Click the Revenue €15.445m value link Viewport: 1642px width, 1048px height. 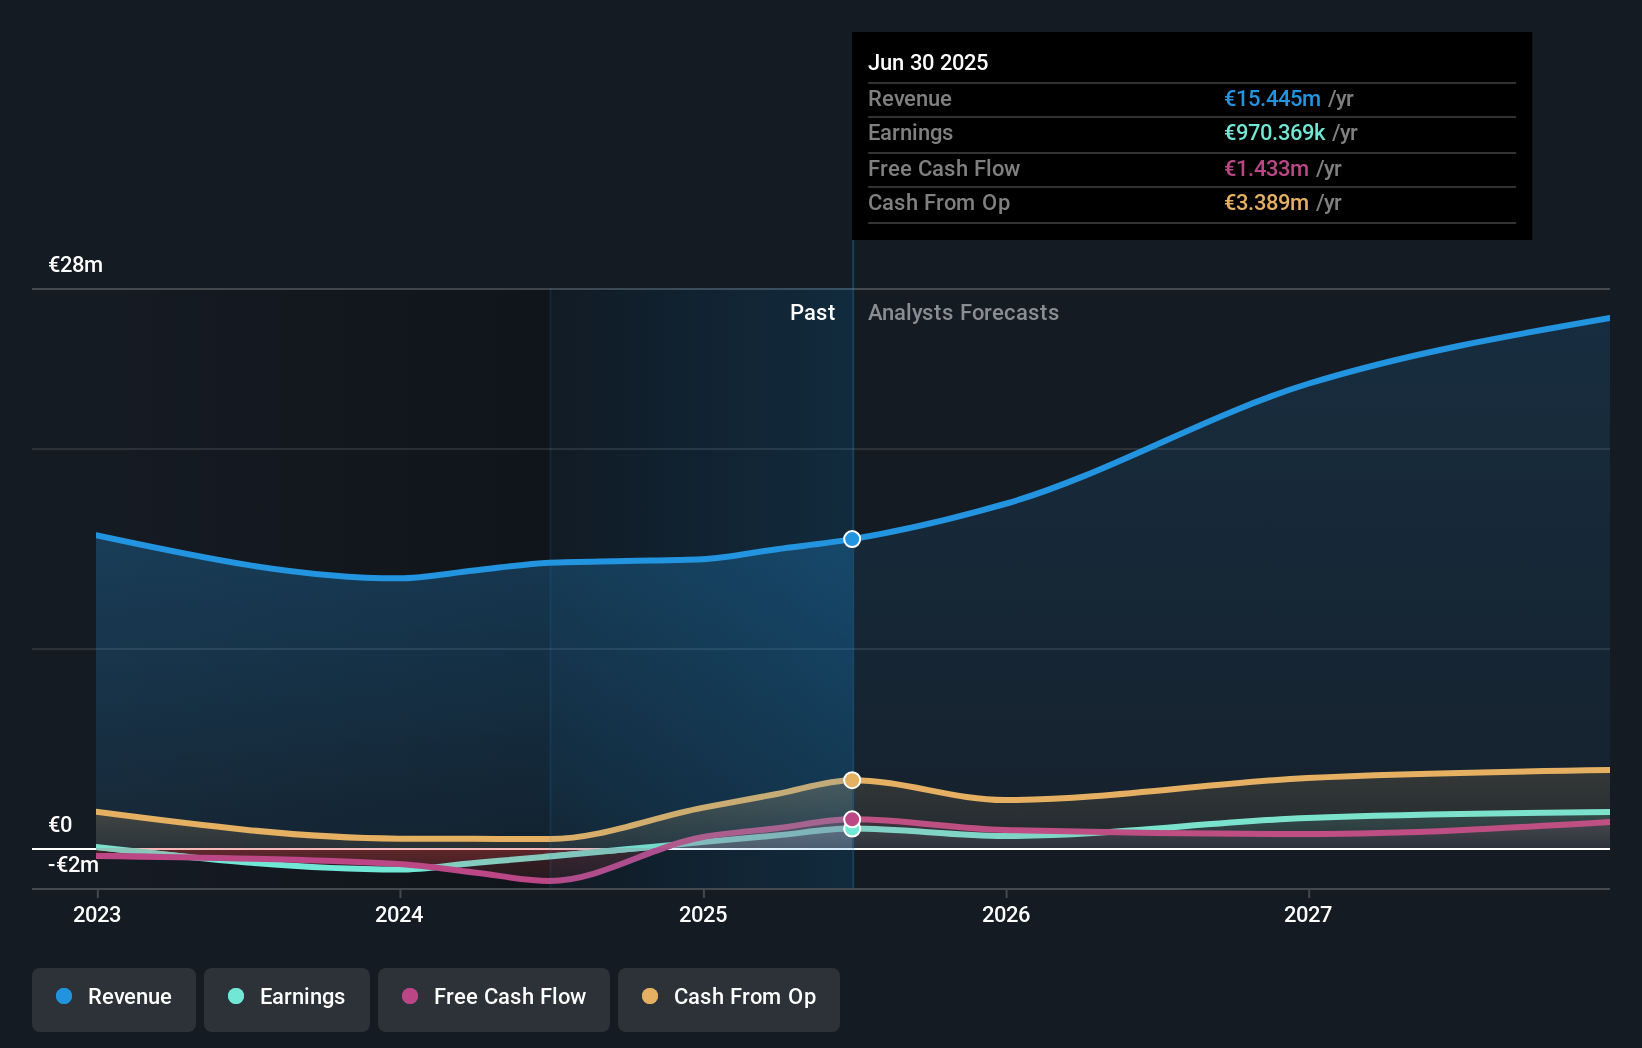point(1270,98)
